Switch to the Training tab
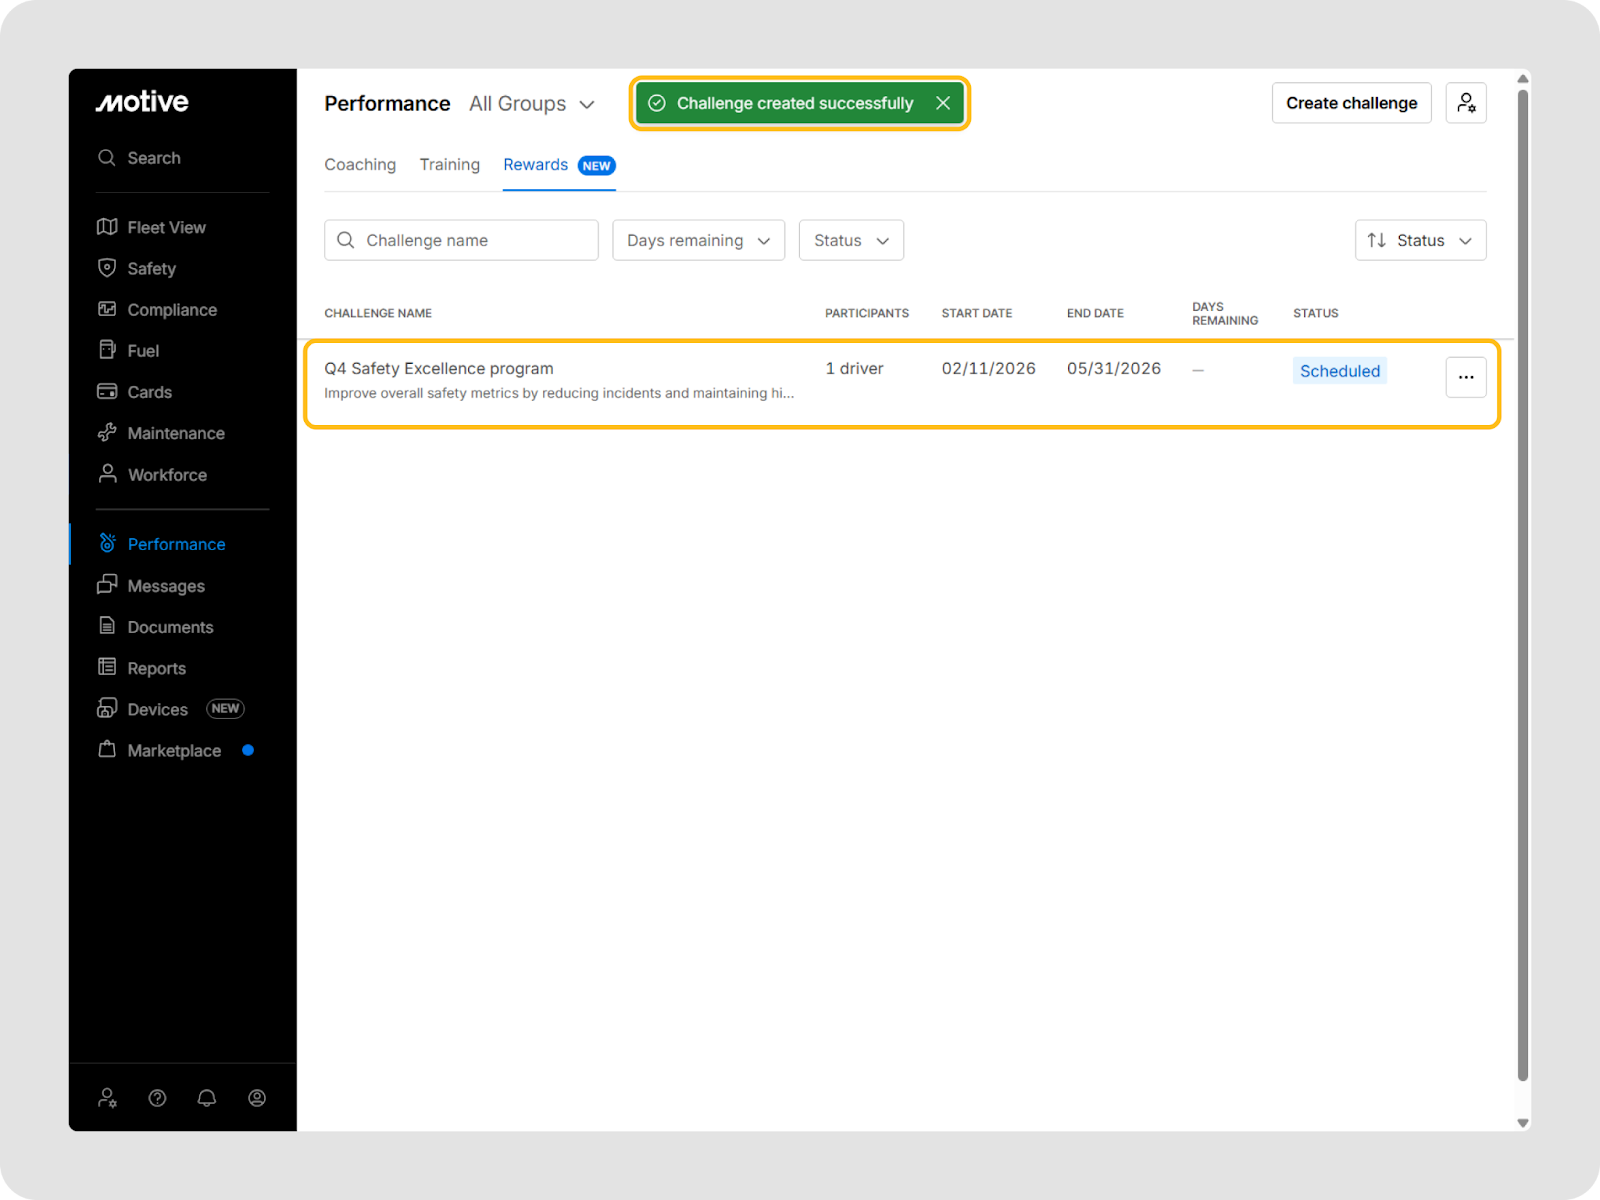Viewport: 1600px width, 1200px height. [449, 165]
